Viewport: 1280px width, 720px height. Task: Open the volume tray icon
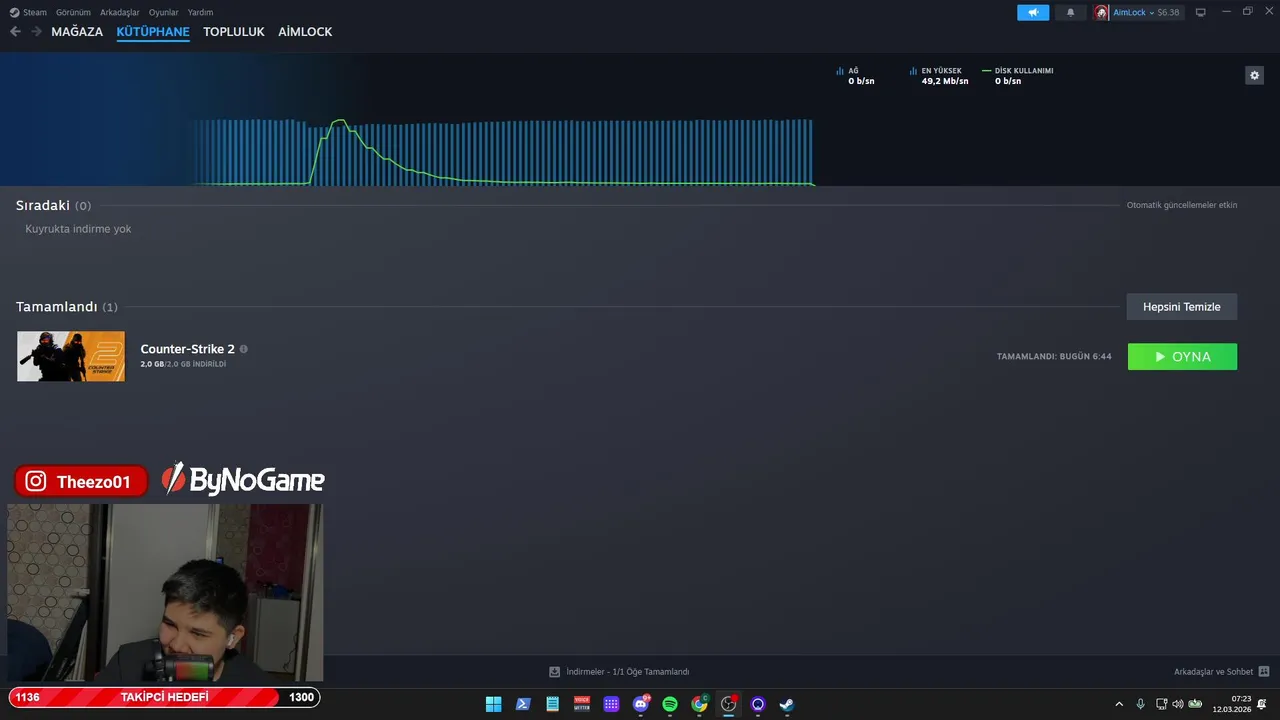1177,704
